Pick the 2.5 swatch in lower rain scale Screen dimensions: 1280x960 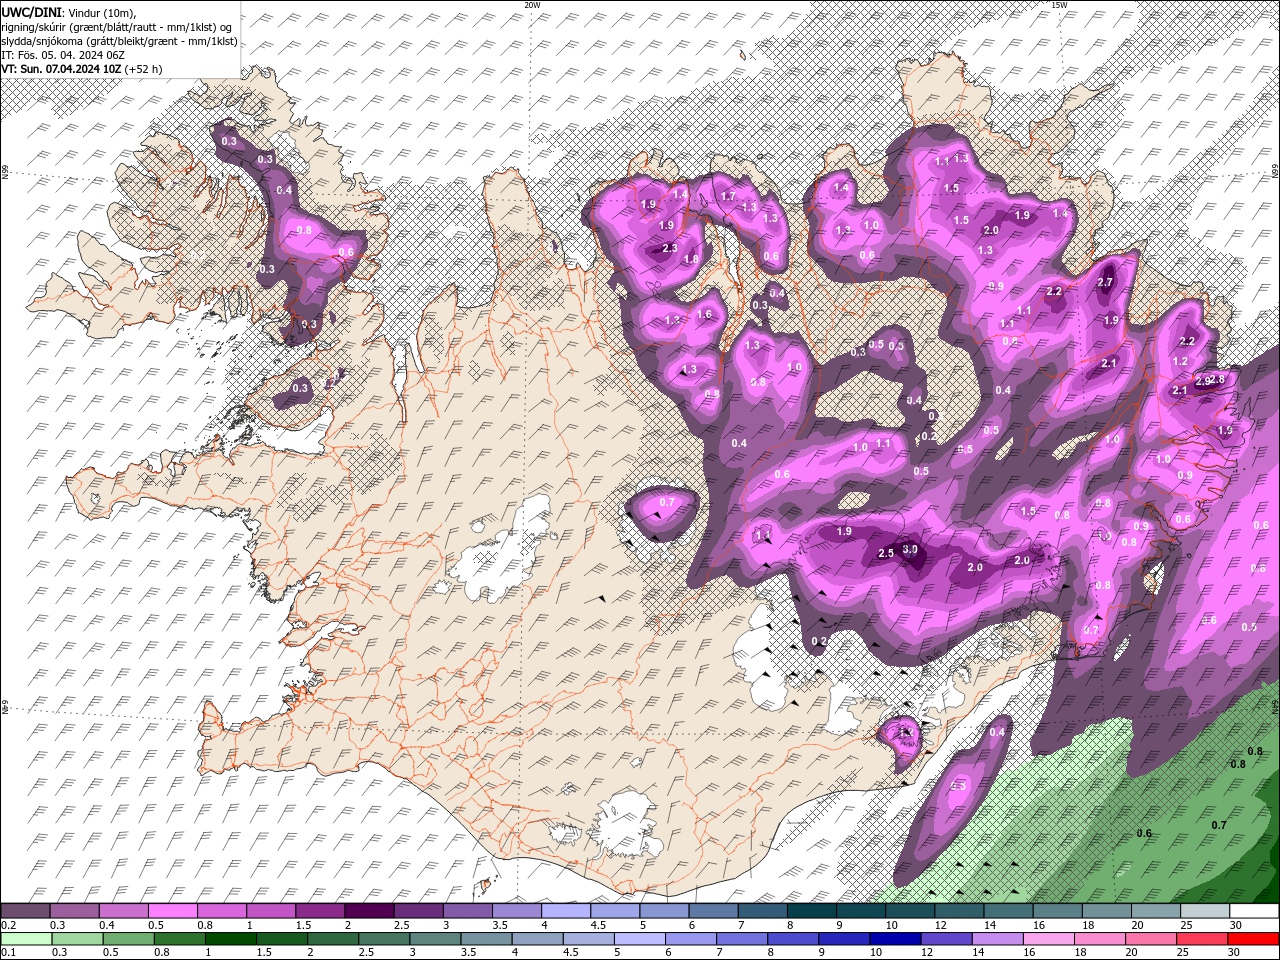384,939
